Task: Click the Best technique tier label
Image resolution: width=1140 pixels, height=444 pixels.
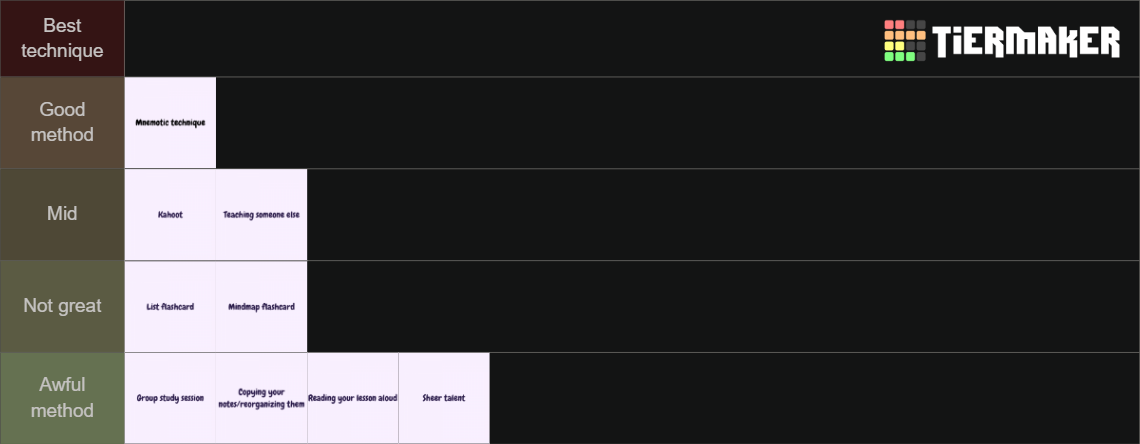Action: pyautogui.click(x=63, y=39)
